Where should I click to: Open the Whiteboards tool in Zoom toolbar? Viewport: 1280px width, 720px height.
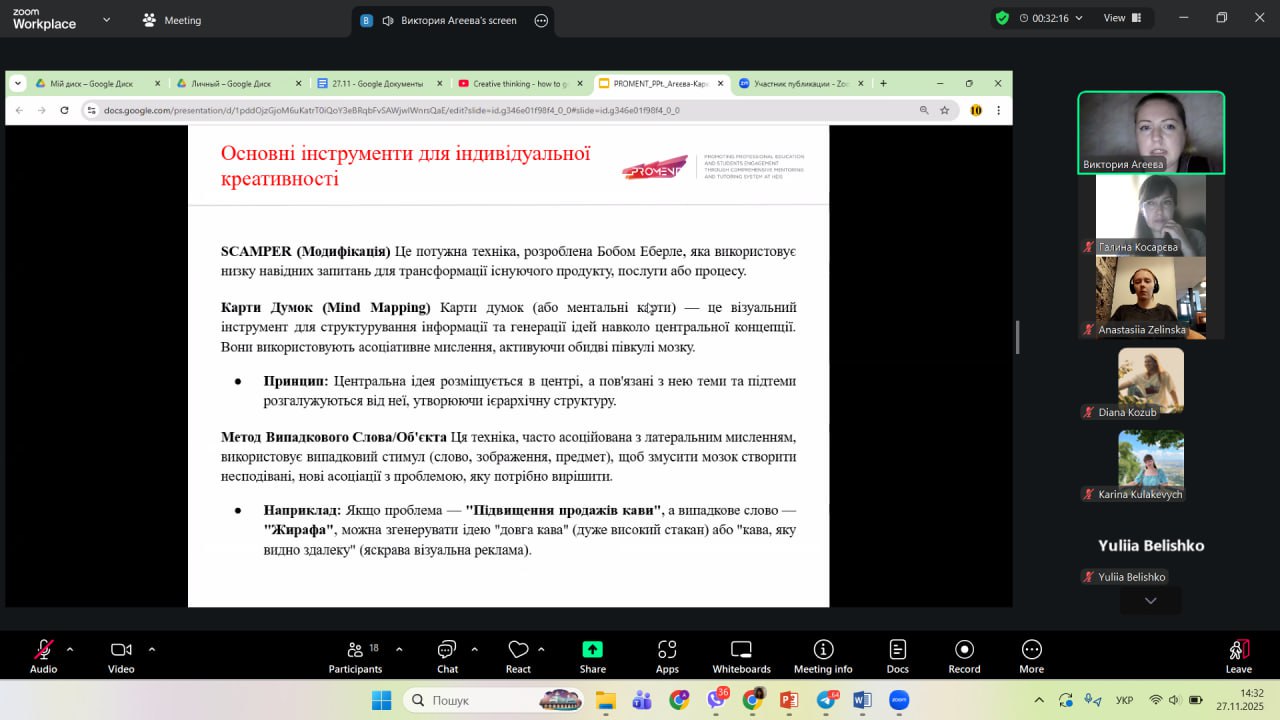(741, 656)
